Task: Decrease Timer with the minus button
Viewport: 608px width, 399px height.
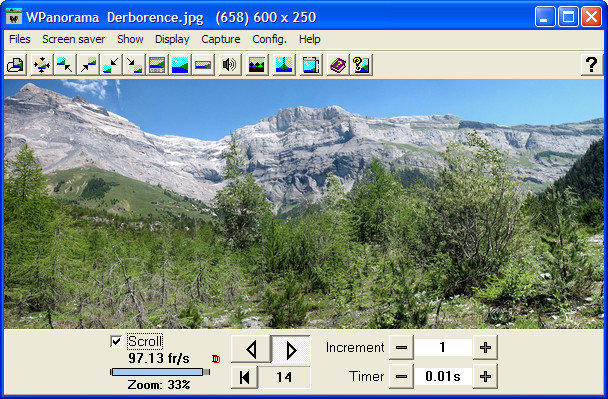Action: coord(401,376)
